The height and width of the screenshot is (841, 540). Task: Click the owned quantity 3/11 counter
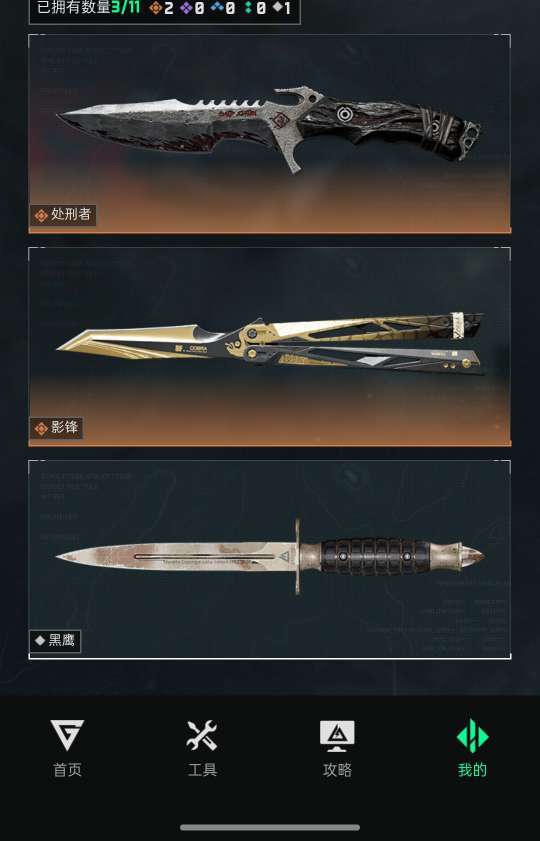pos(125,8)
